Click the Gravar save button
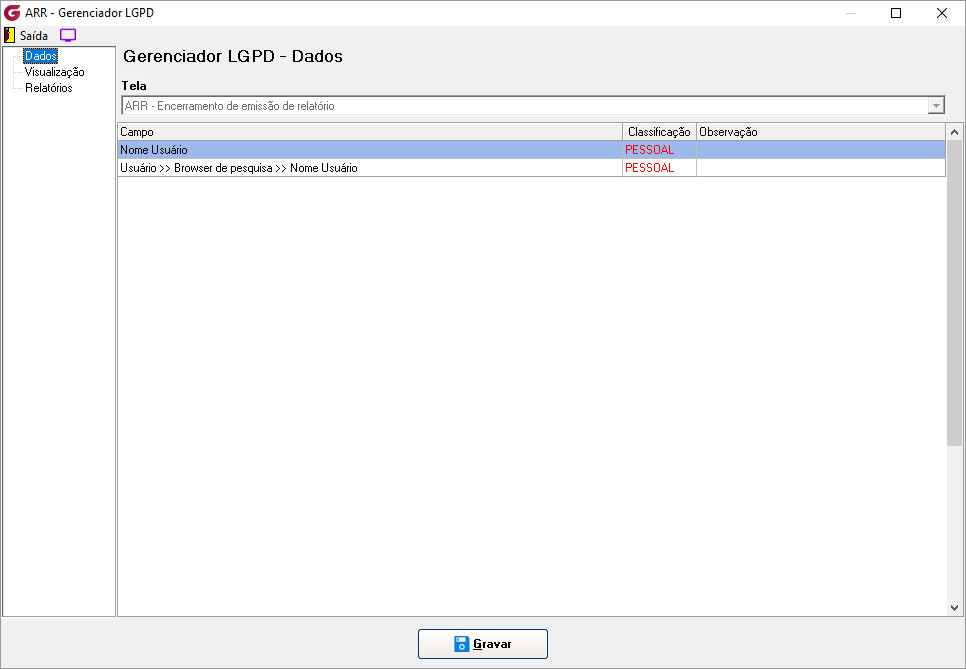The image size is (966, 669). point(482,644)
